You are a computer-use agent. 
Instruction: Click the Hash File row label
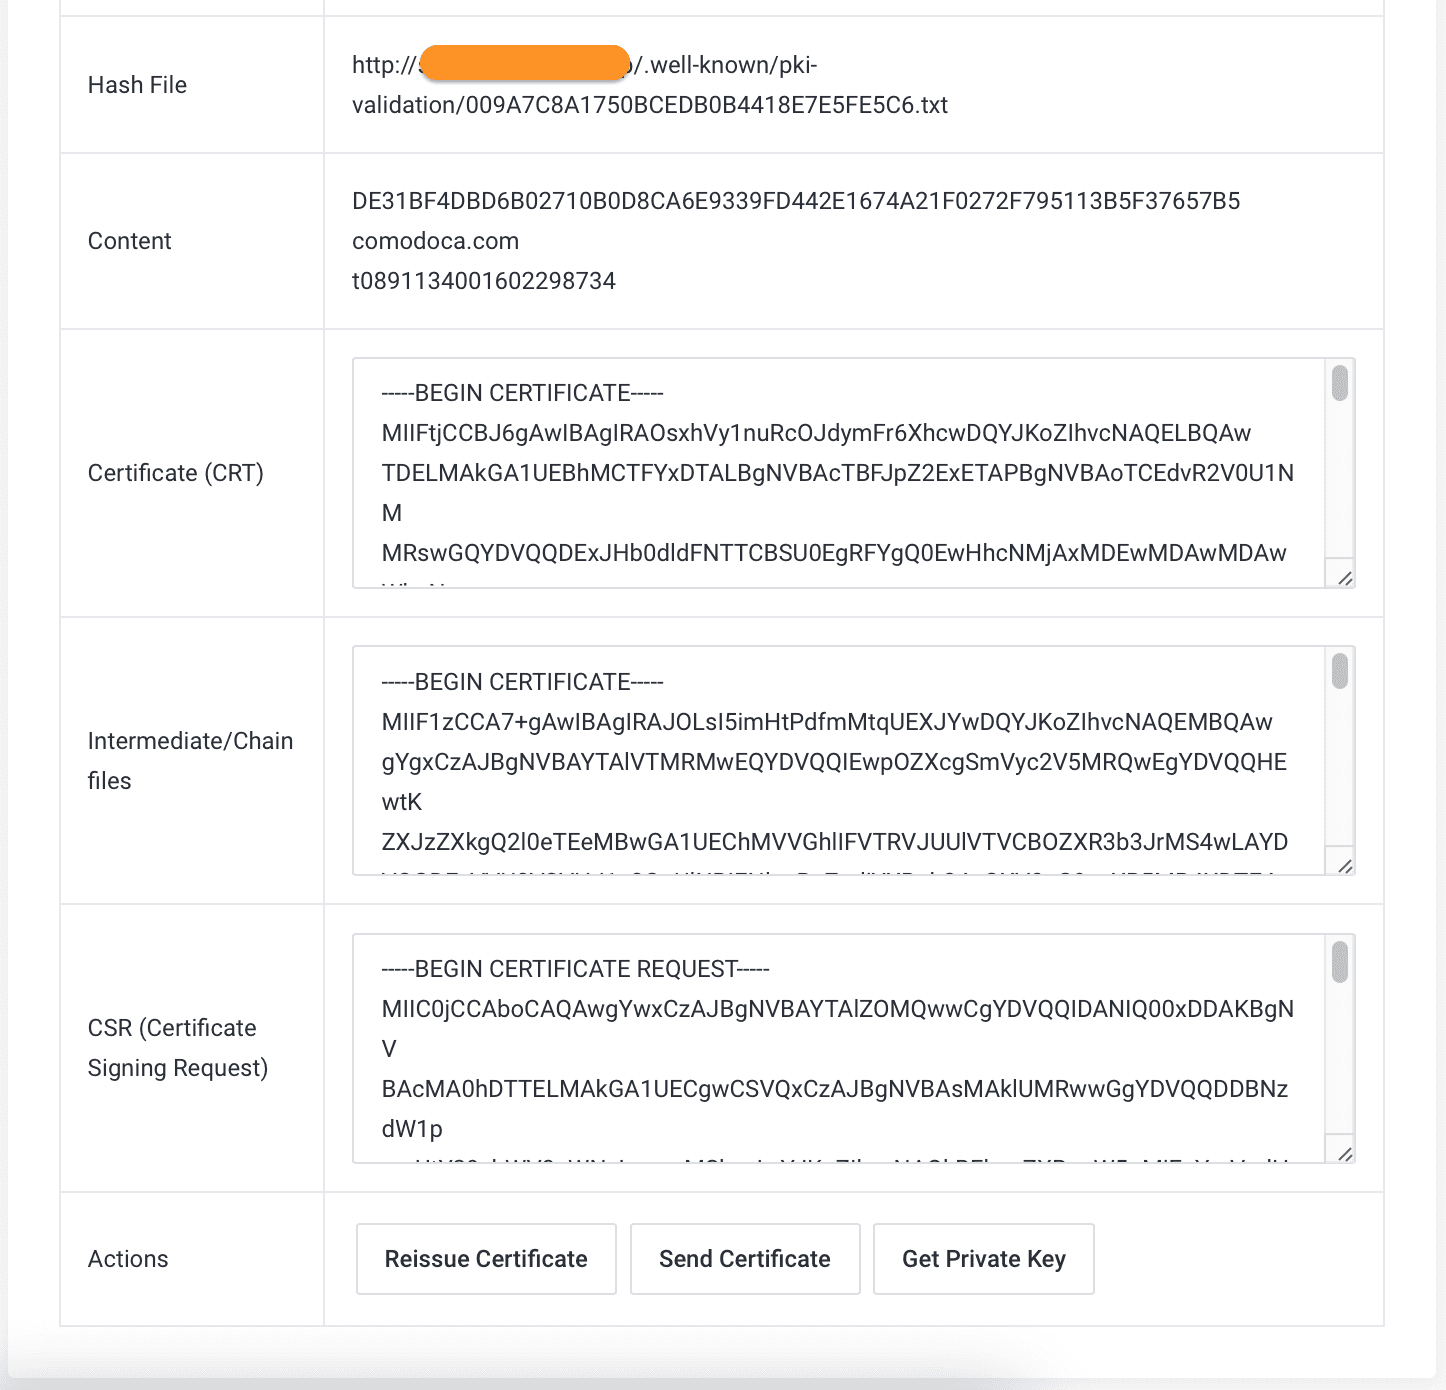point(137,85)
